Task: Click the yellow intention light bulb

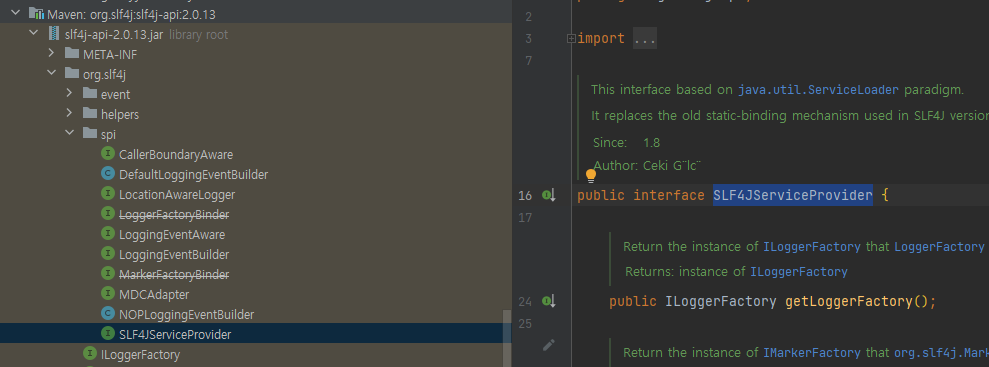Action: pos(590,175)
